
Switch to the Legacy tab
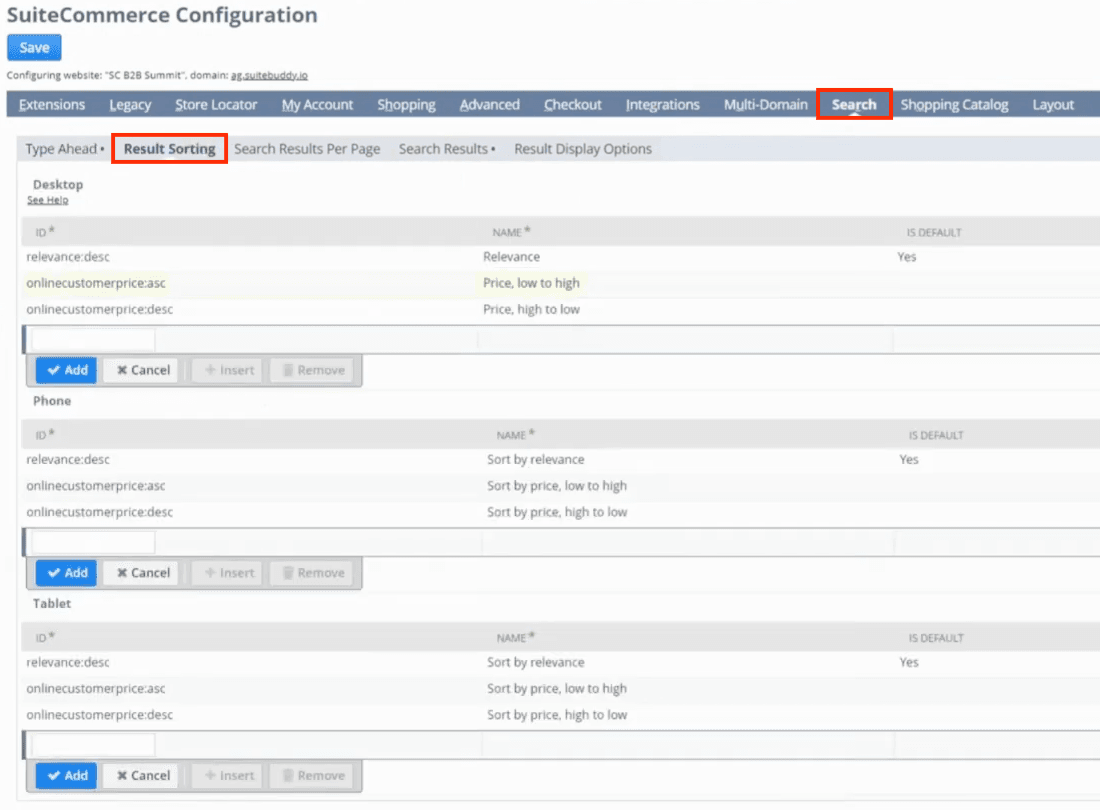(130, 104)
